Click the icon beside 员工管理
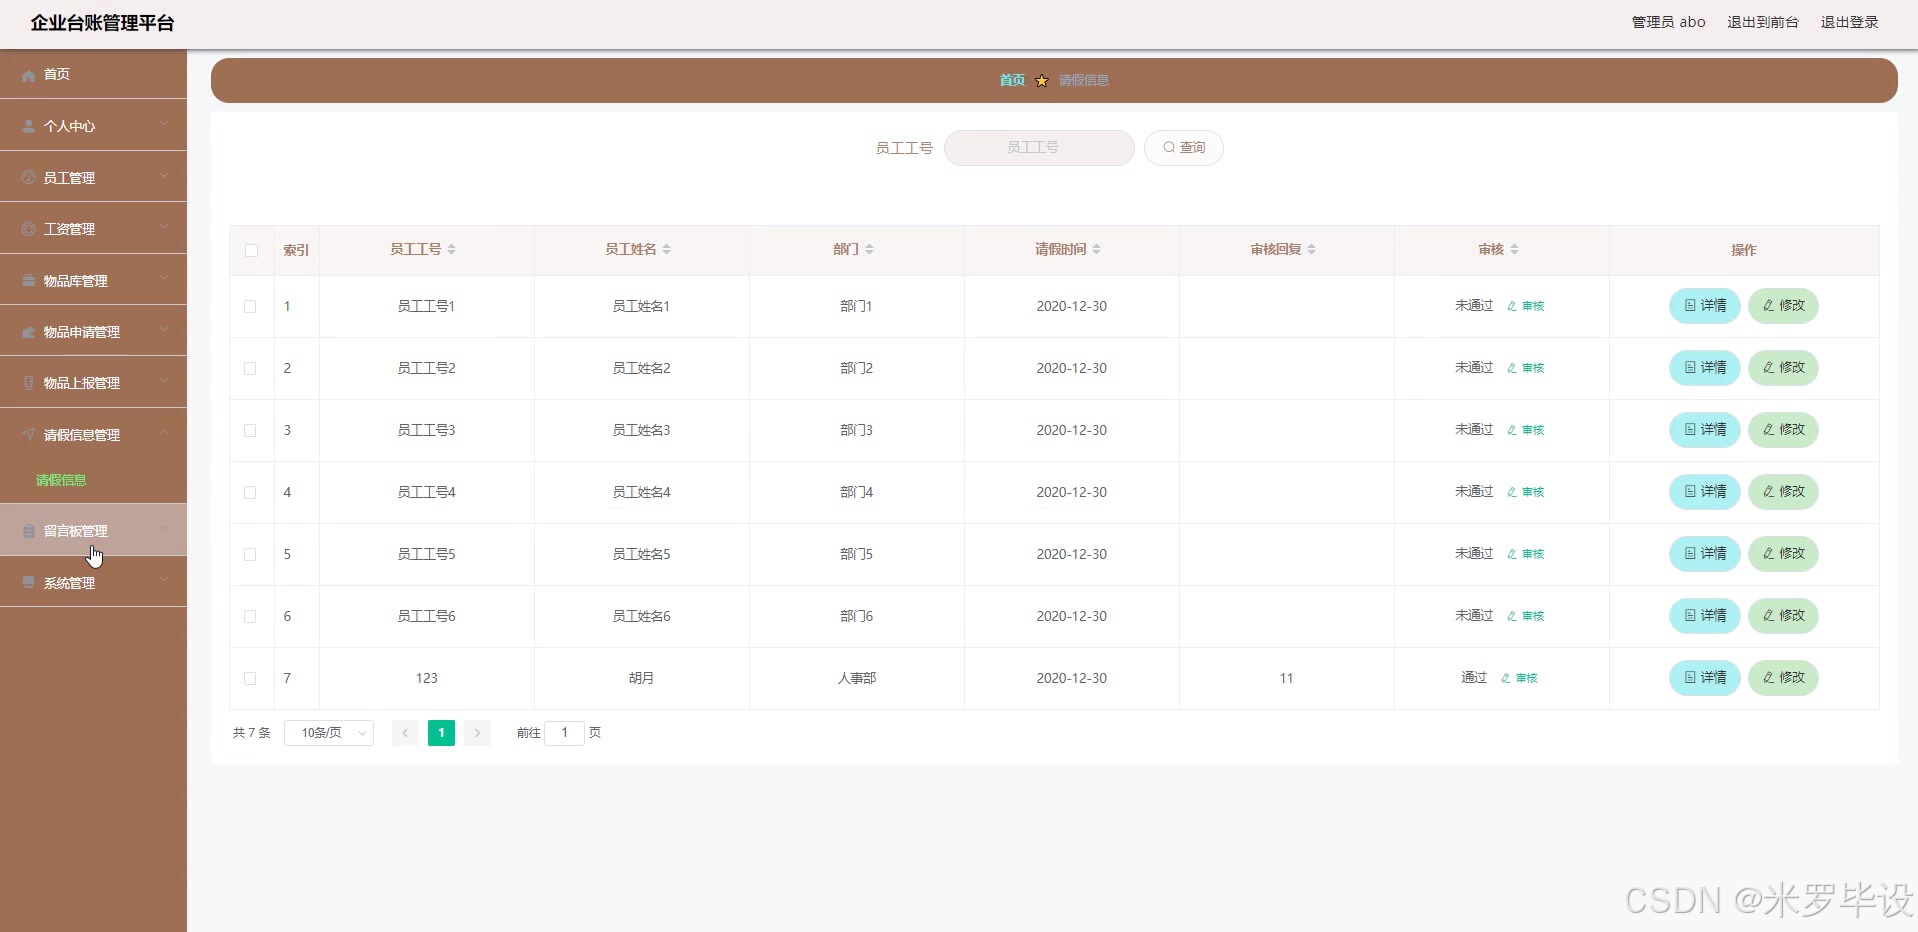Screen dimensions: 1918x932 [x=29, y=178]
